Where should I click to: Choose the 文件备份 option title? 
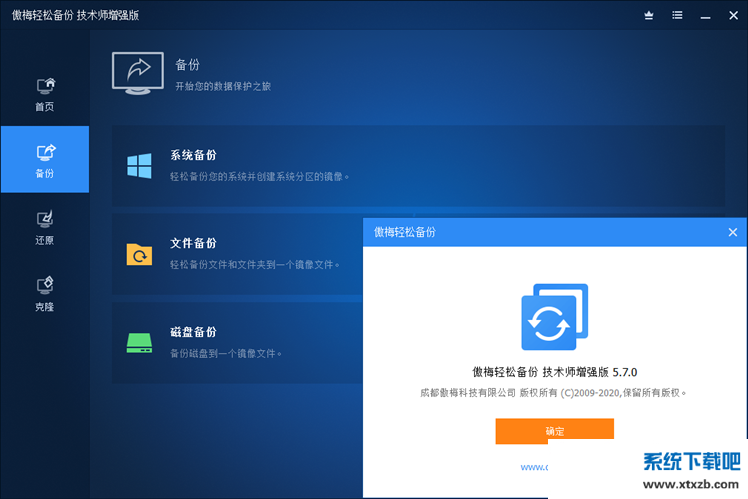point(193,243)
